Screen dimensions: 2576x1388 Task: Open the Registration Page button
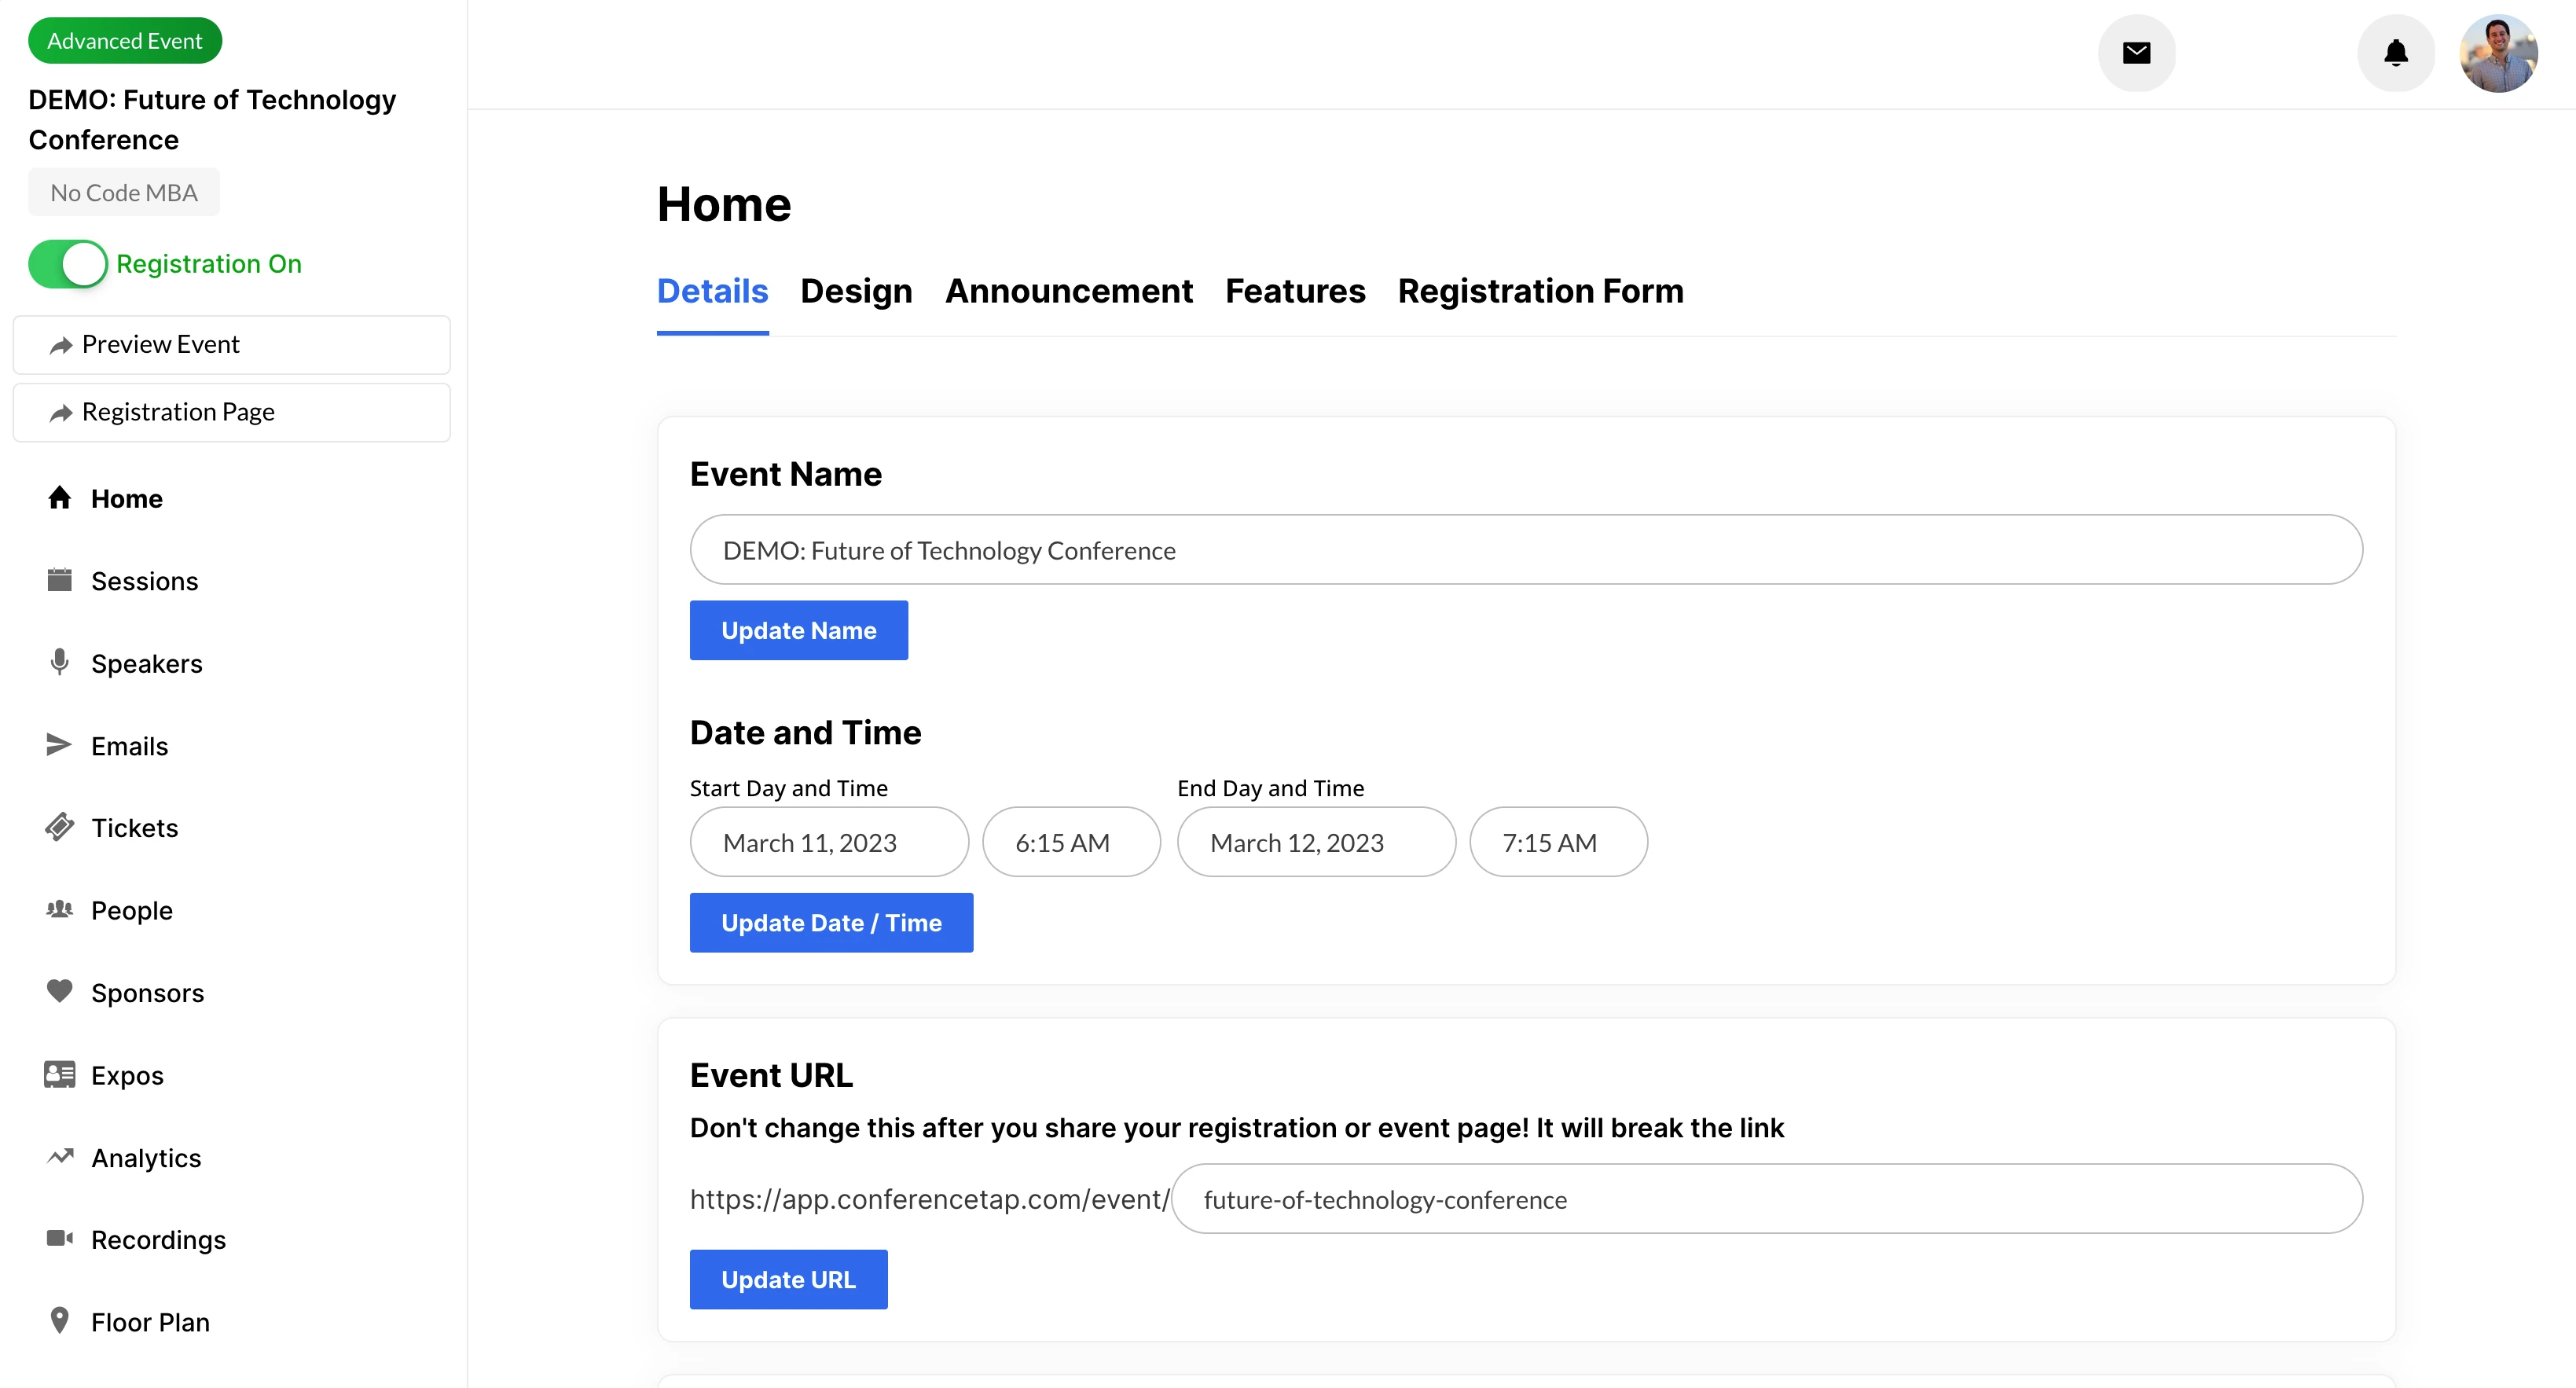pyautogui.click(x=231, y=412)
